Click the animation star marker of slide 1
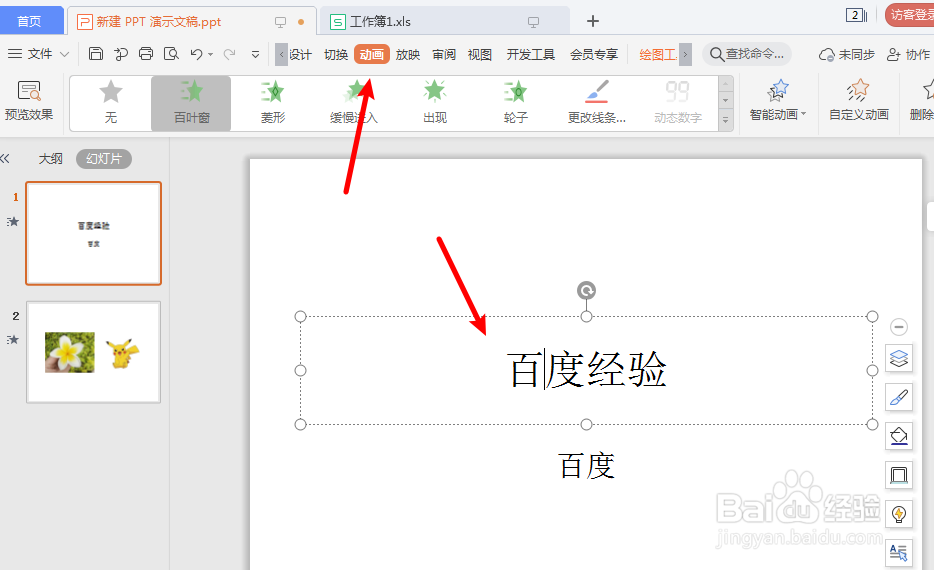This screenshot has width=934, height=570. pos(13,222)
